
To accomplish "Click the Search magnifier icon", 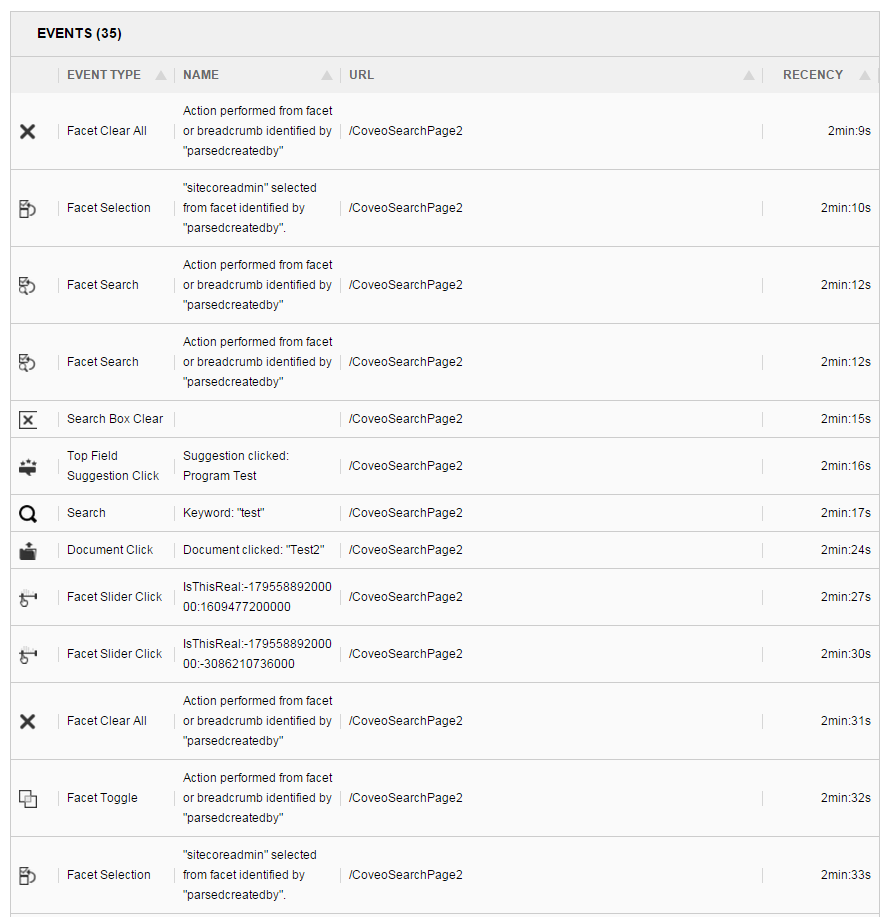I will pos(27,513).
